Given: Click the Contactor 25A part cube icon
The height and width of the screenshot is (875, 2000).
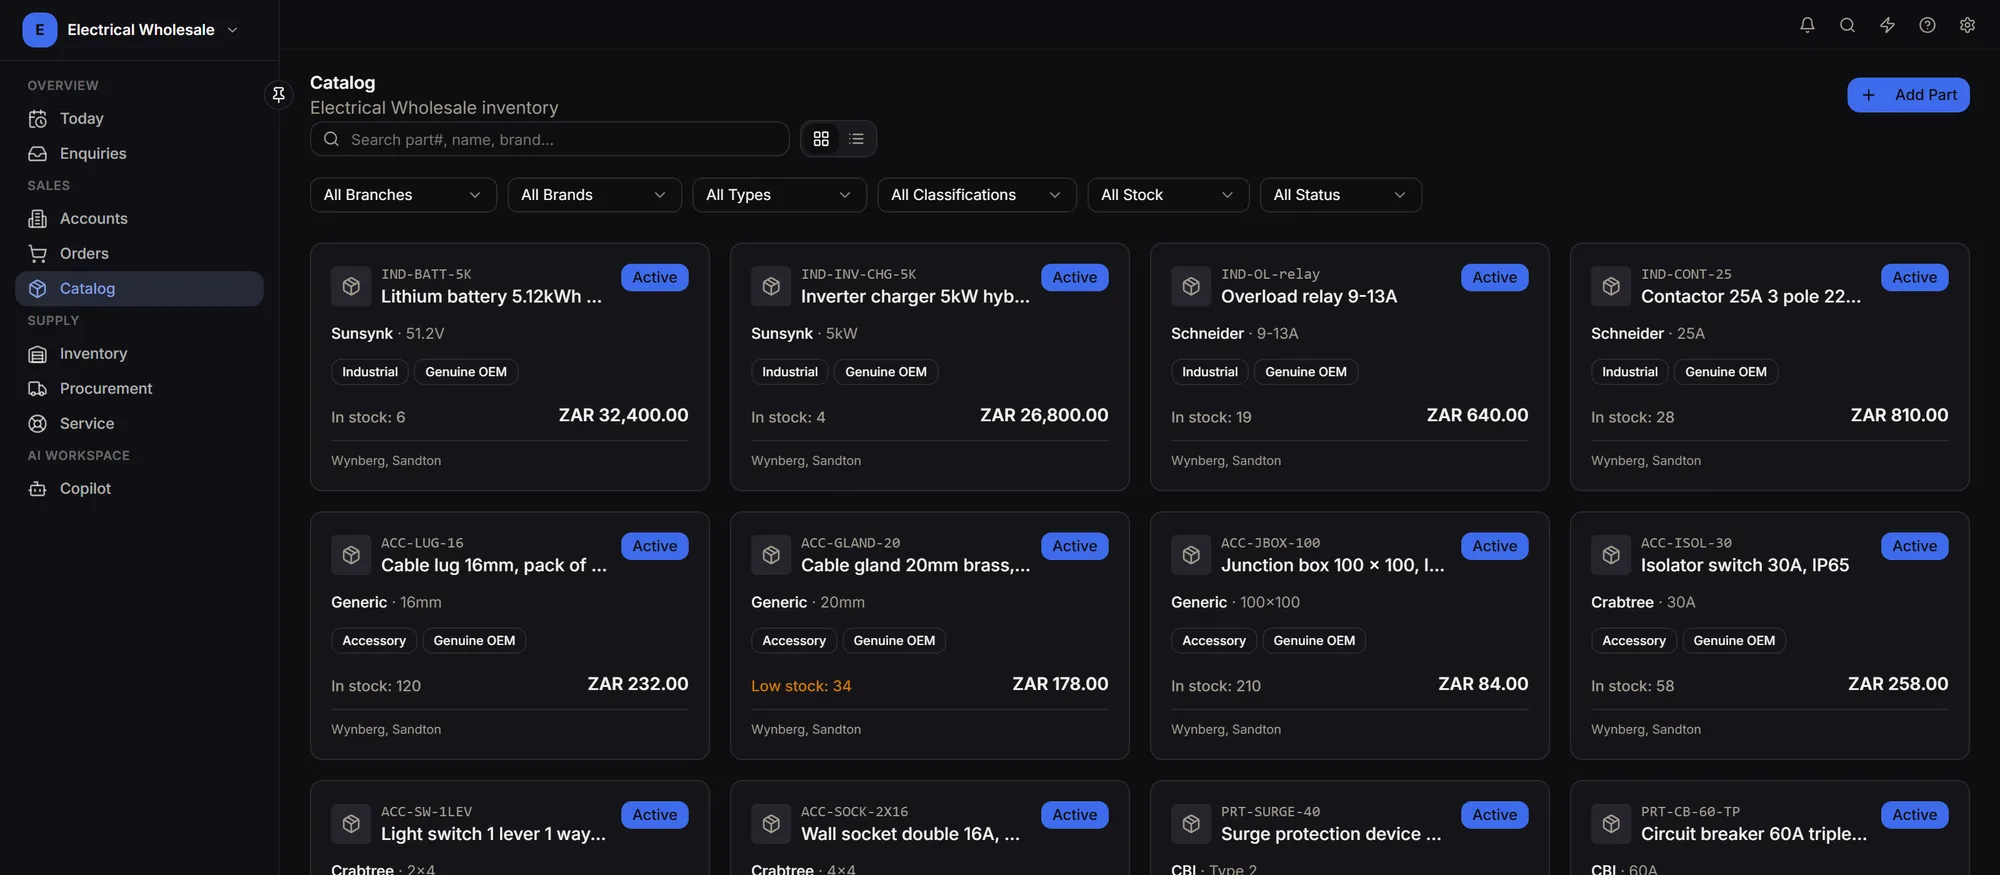Looking at the screenshot, I should pyautogui.click(x=1611, y=286).
